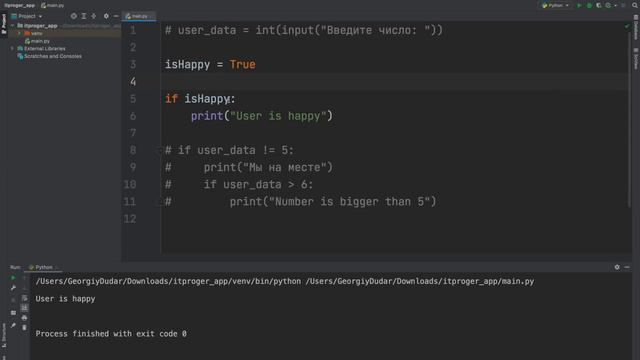
Task: Open the Project view selector dropdown
Action: tap(27, 16)
